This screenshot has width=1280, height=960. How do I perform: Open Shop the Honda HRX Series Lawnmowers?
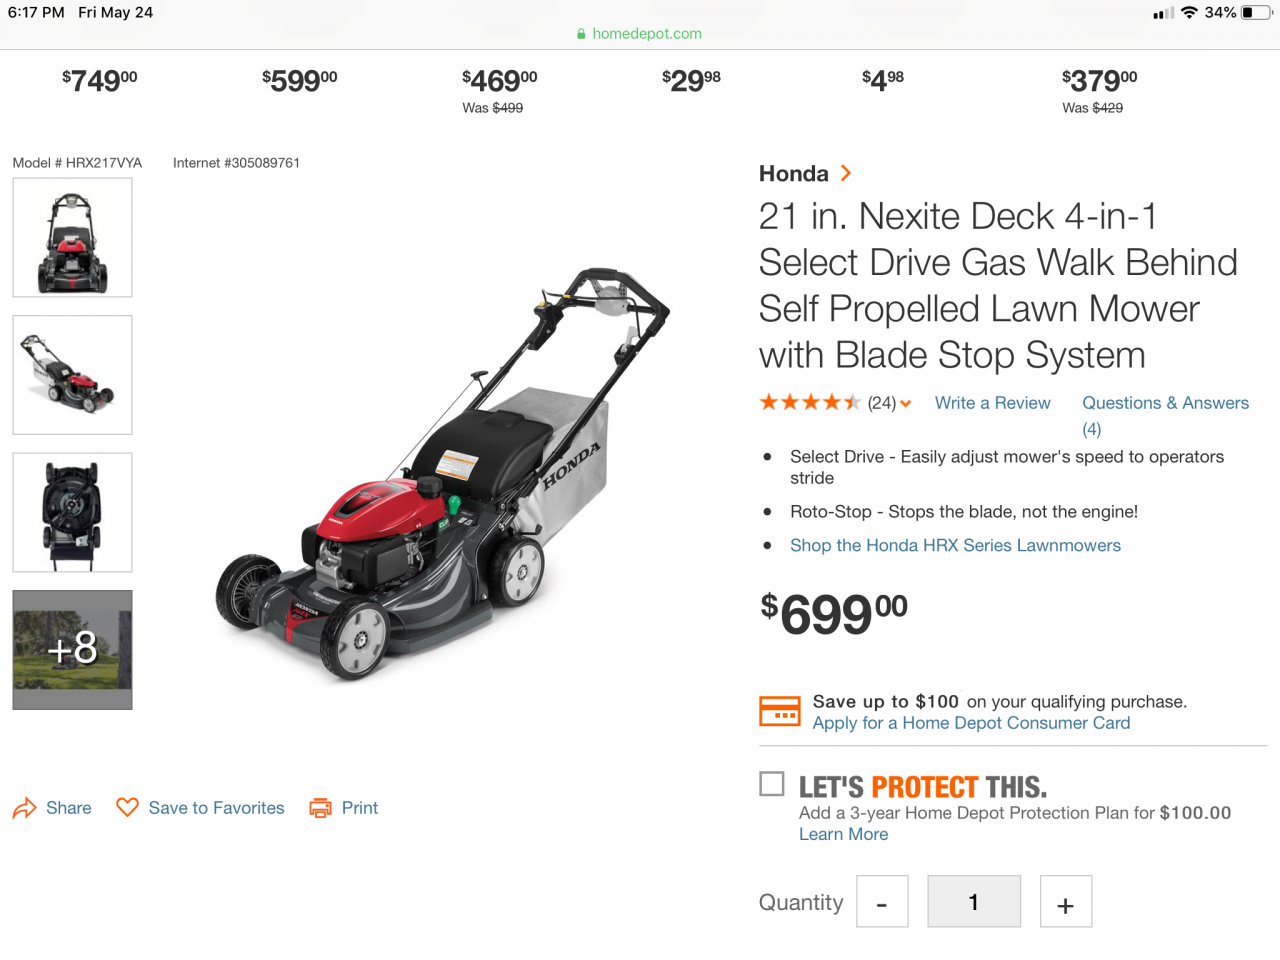click(955, 545)
